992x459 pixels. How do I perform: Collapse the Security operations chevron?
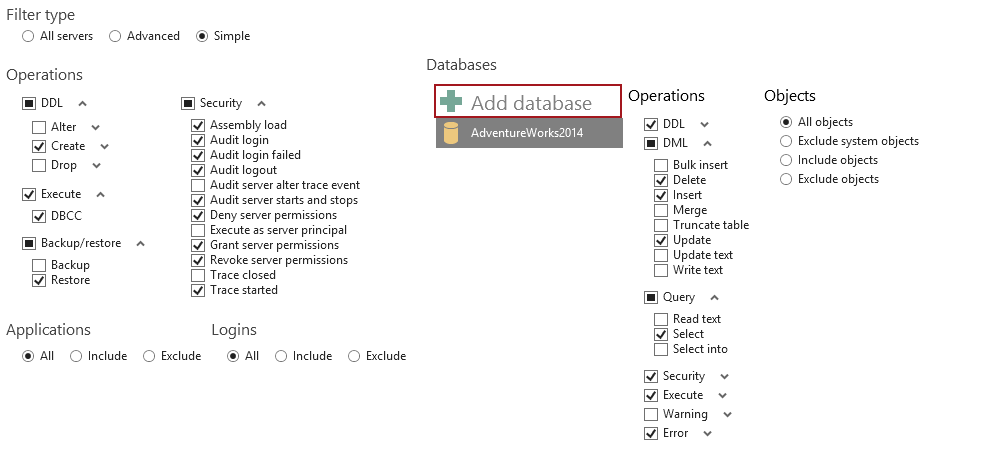coord(261,103)
